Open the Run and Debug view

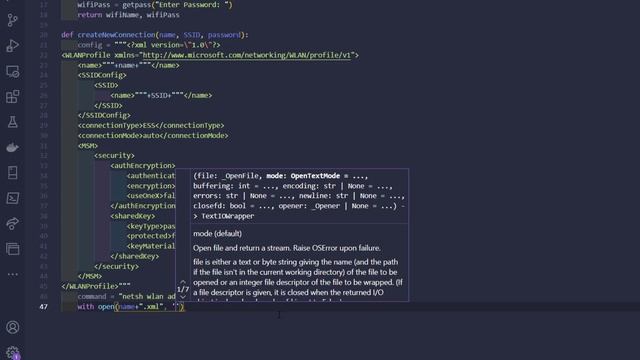(x=12, y=46)
